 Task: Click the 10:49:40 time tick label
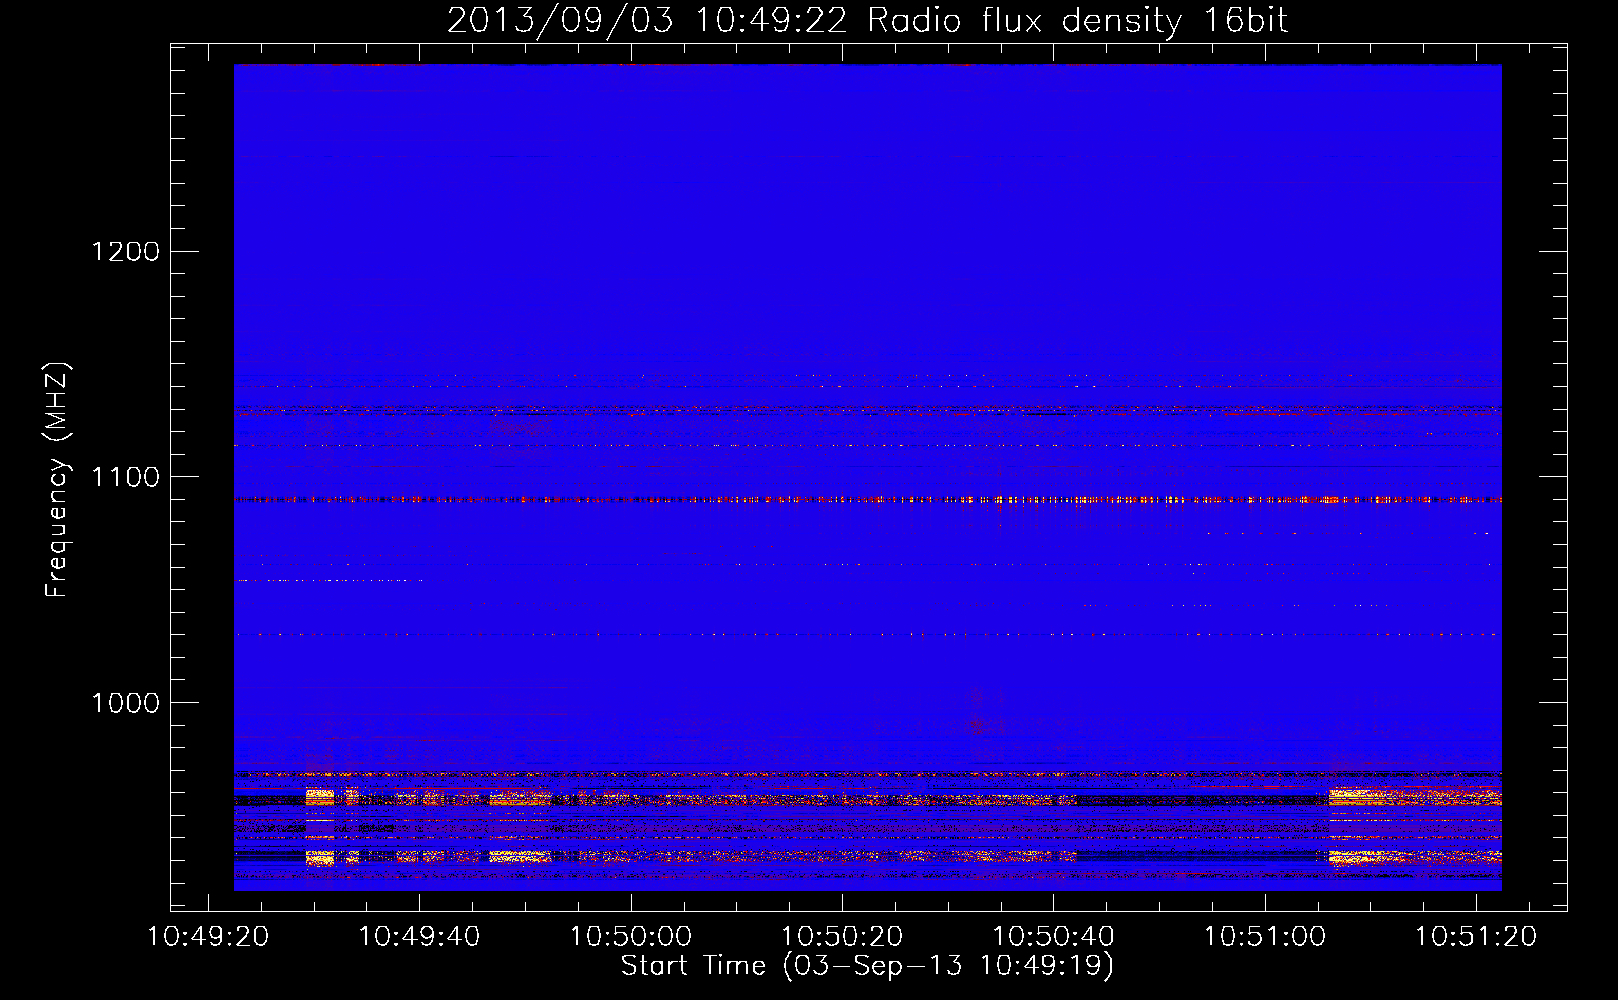pyautogui.click(x=419, y=937)
